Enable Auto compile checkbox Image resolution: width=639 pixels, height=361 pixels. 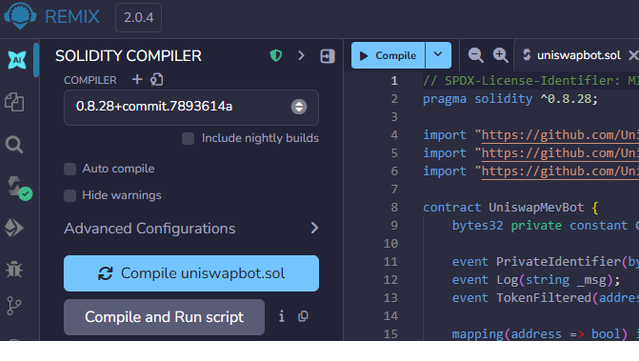[70, 169]
